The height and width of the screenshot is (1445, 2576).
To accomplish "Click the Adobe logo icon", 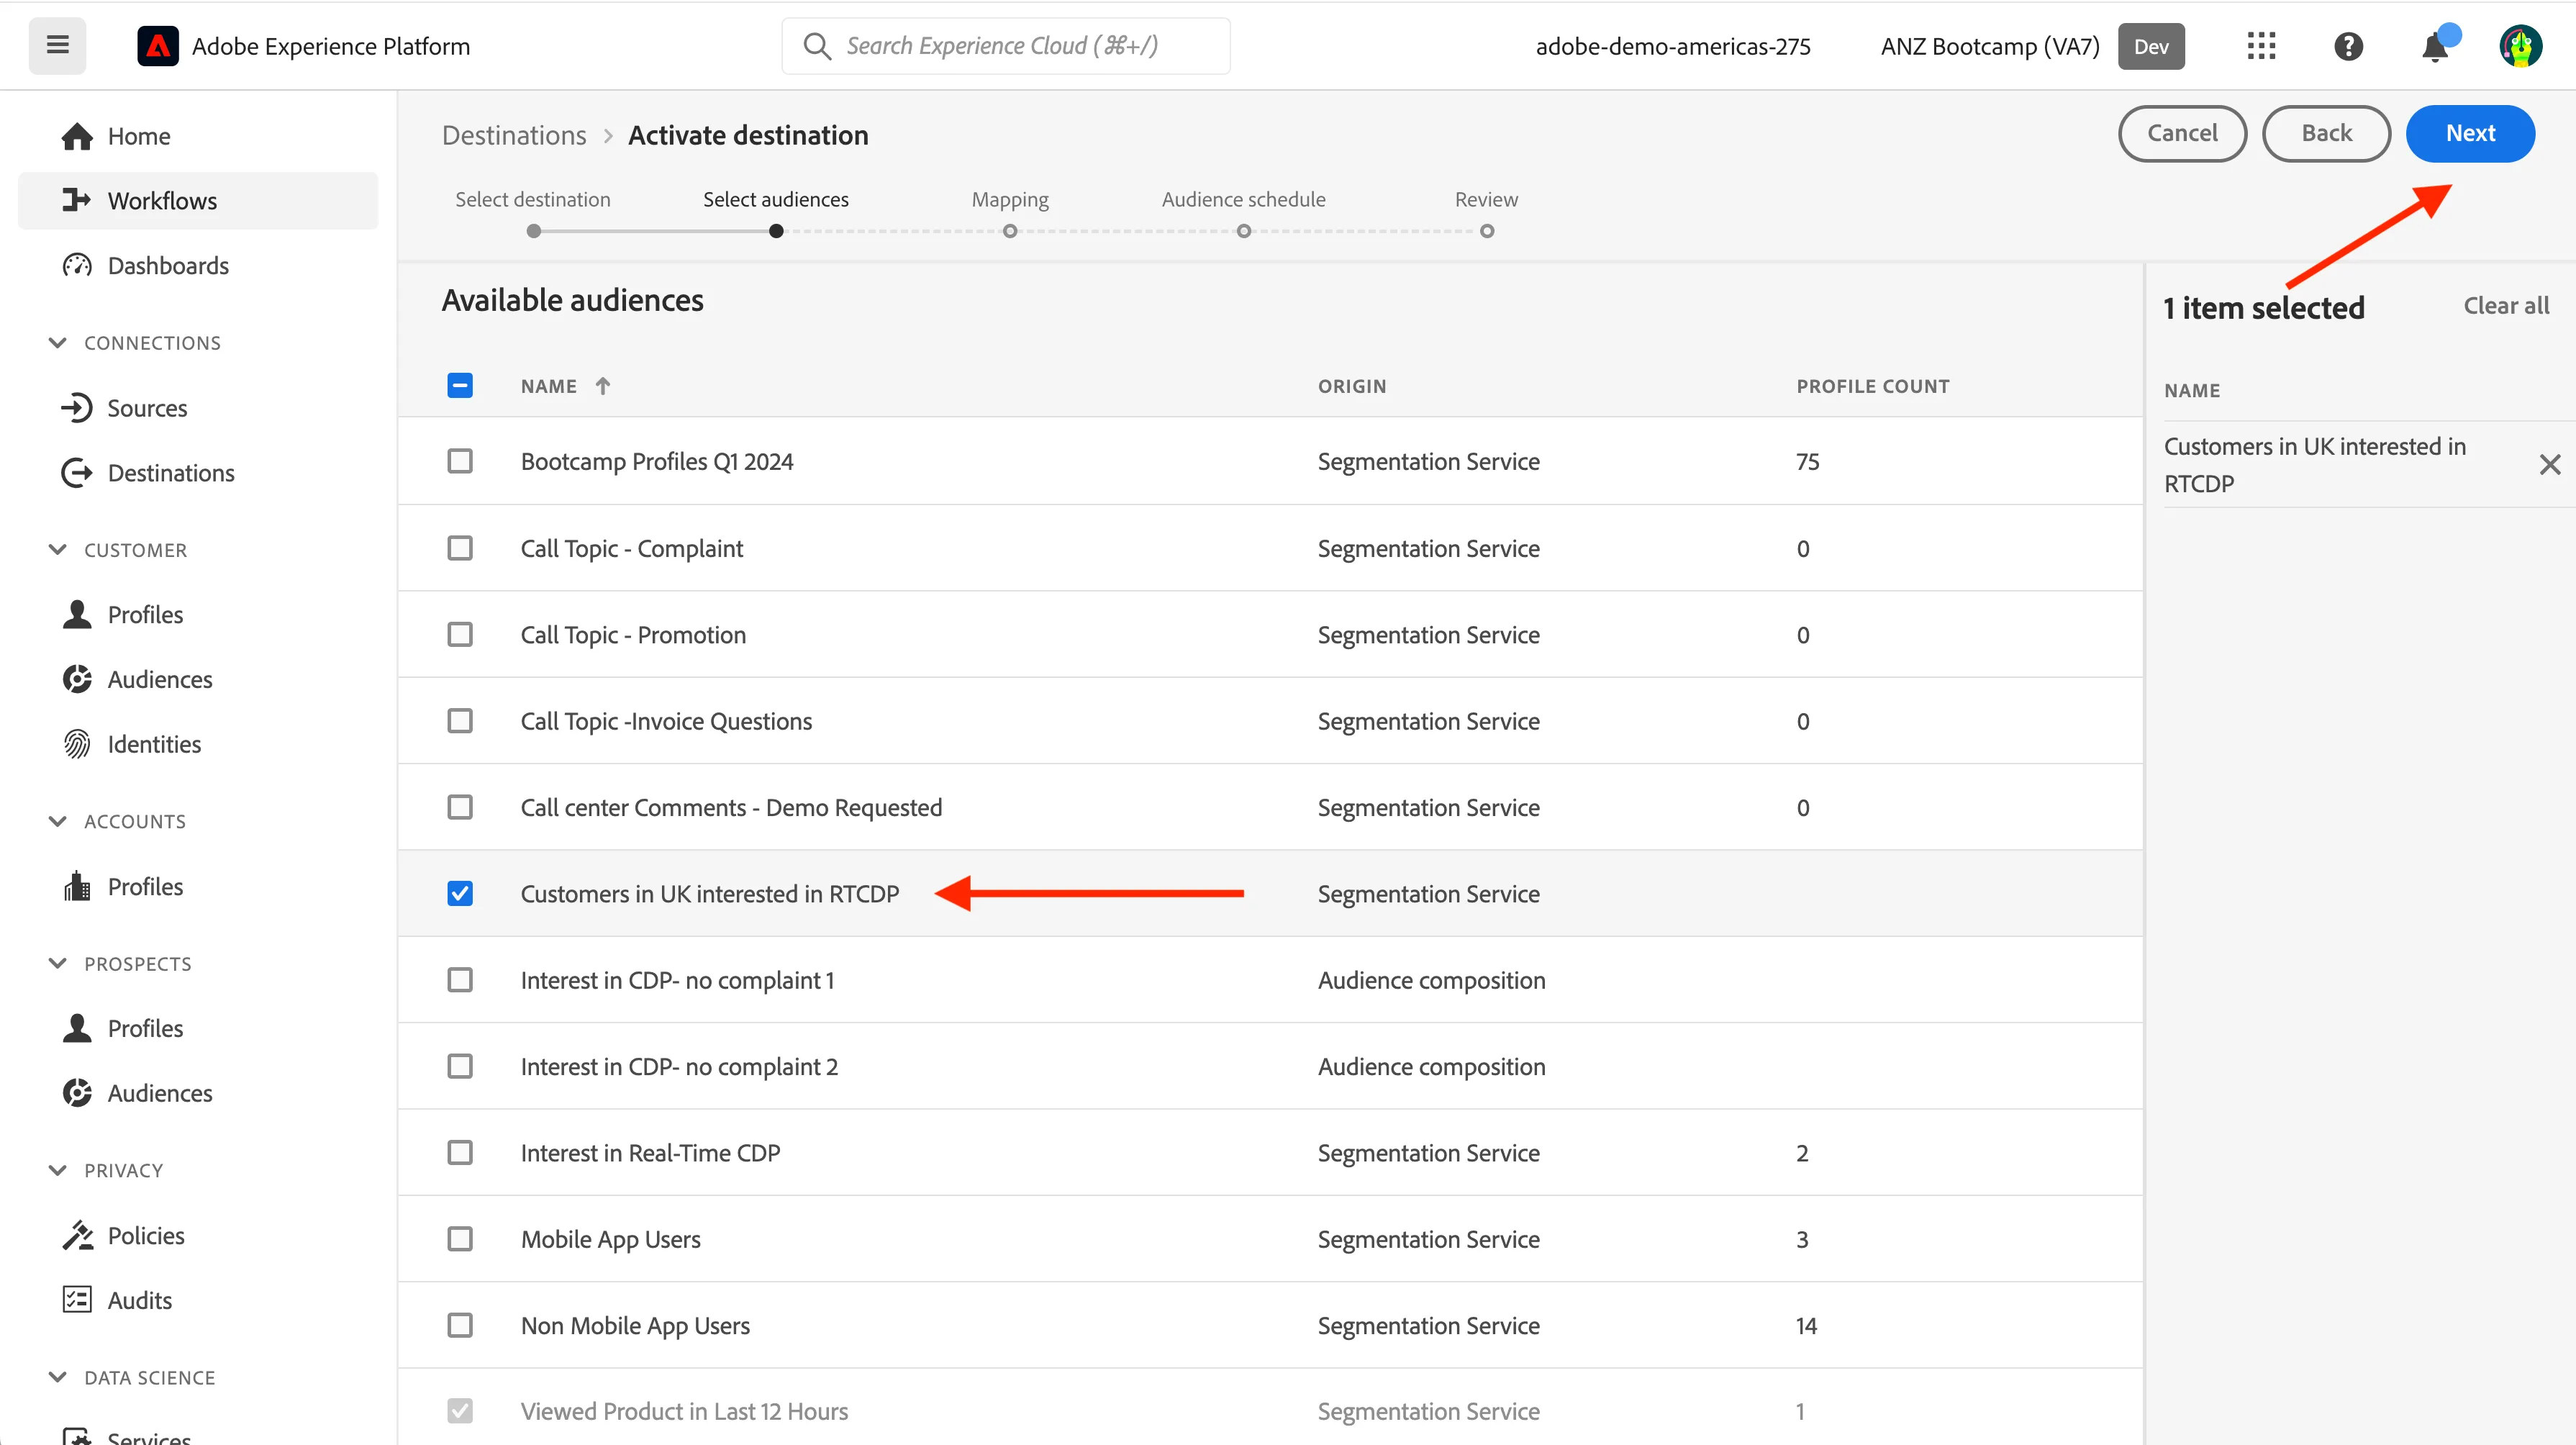I will coord(158,46).
